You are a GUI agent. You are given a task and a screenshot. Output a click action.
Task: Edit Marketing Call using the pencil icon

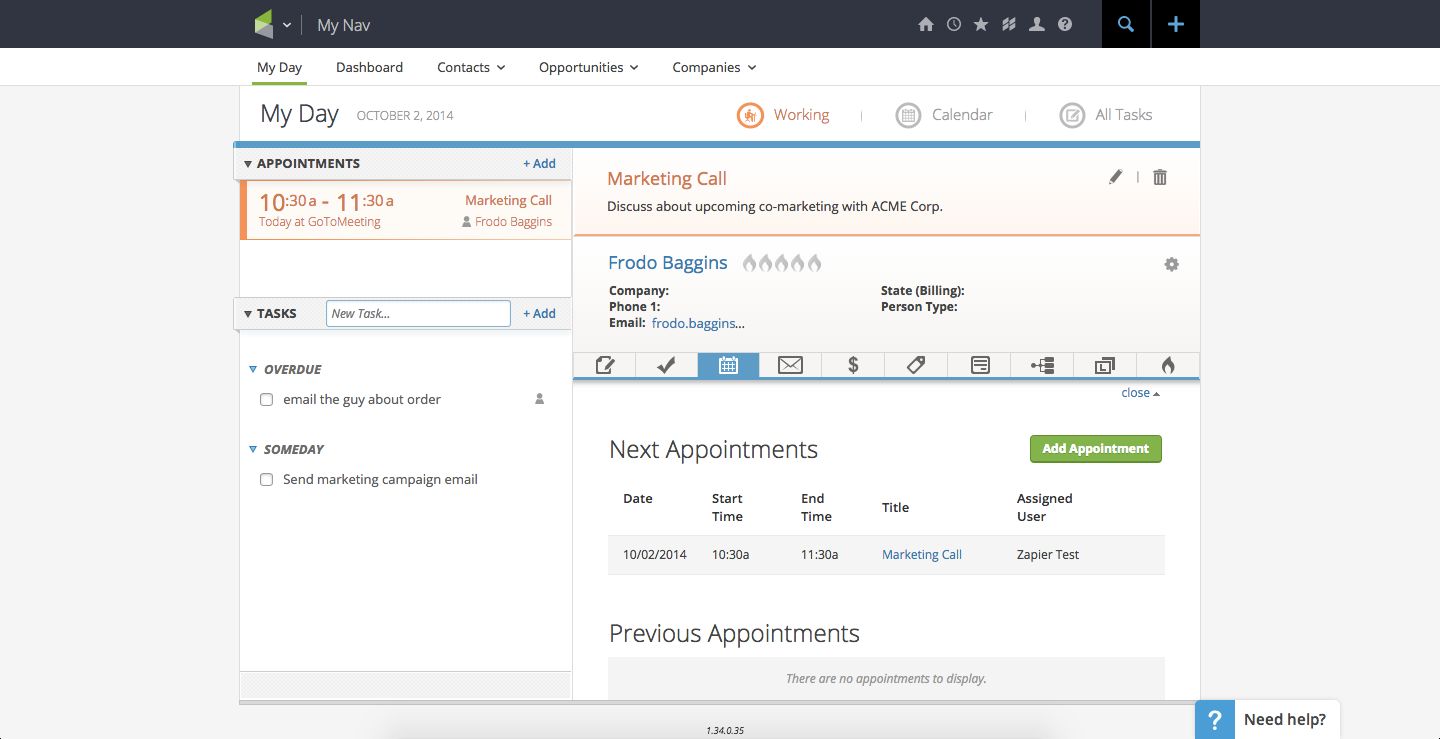coord(1115,177)
